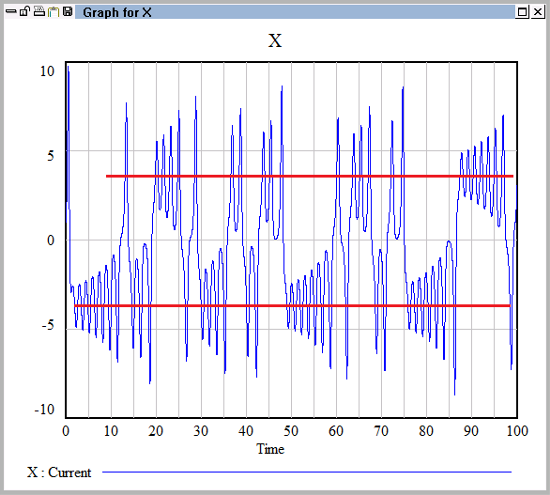Click the upper red horizontal line
This screenshot has height=495, width=550.
click(x=309, y=176)
